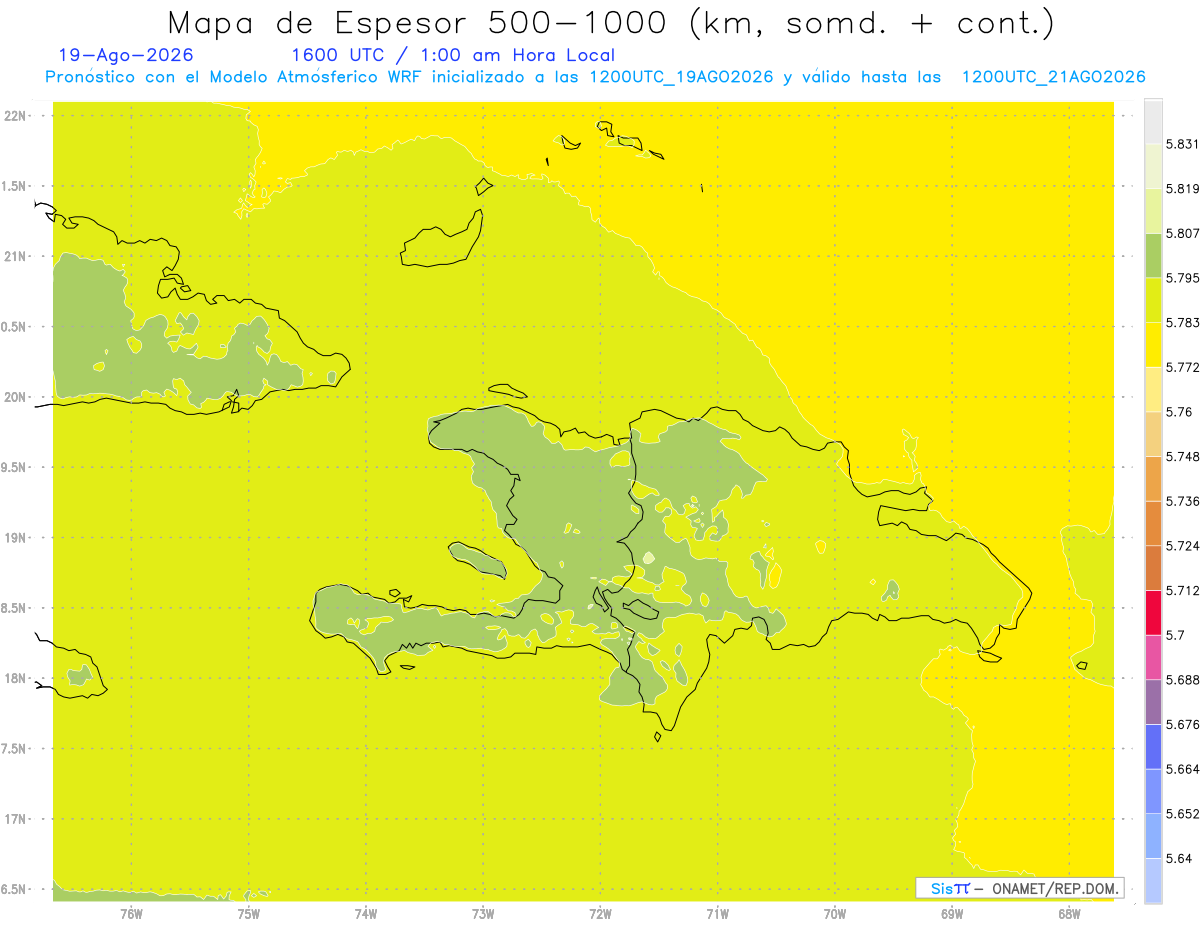Click the bright yellow legend swatch above 5.772
The width and height of the screenshot is (1200, 927).
(1153, 344)
